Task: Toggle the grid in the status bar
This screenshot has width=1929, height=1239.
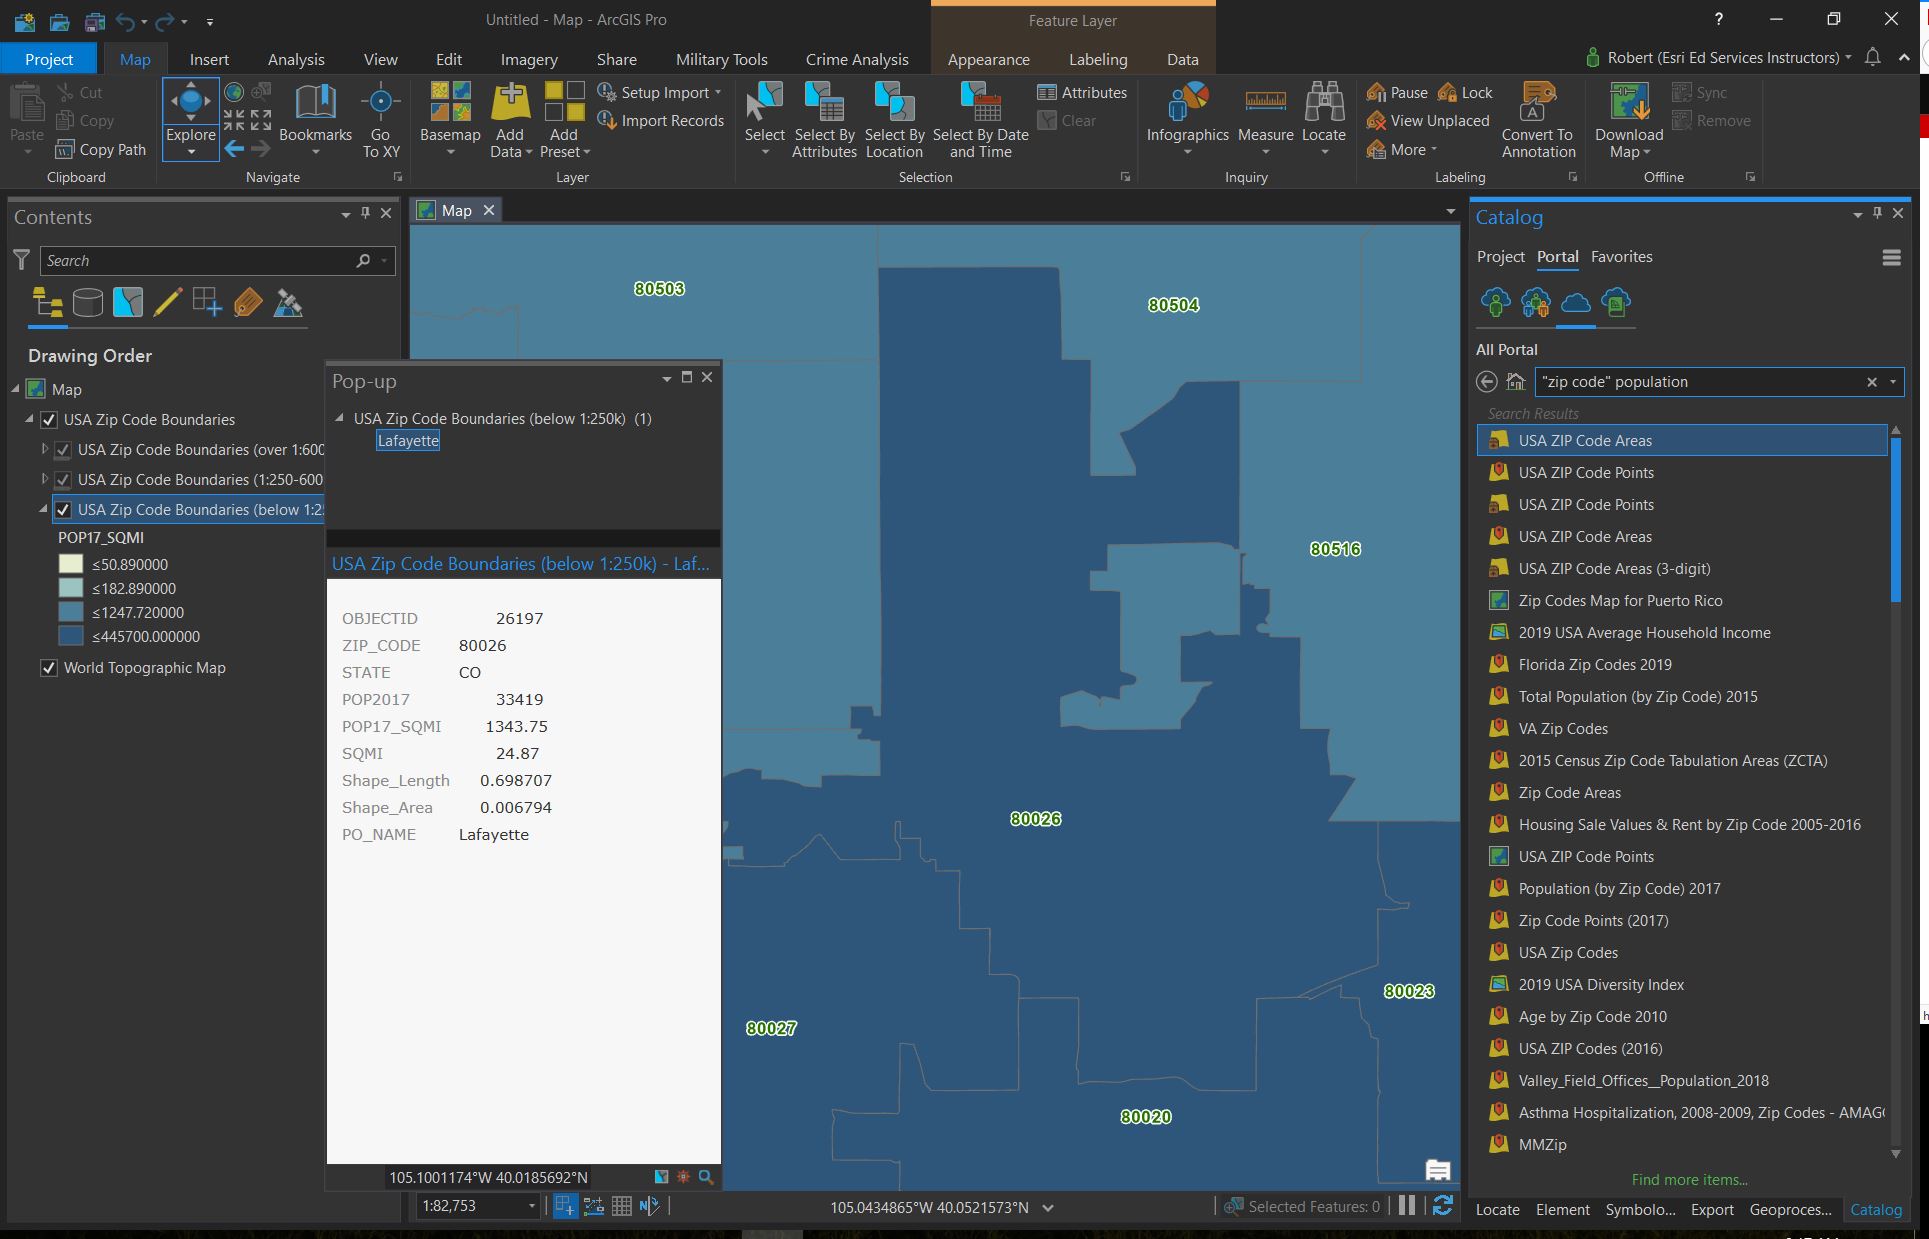Action: [621, 1206]
